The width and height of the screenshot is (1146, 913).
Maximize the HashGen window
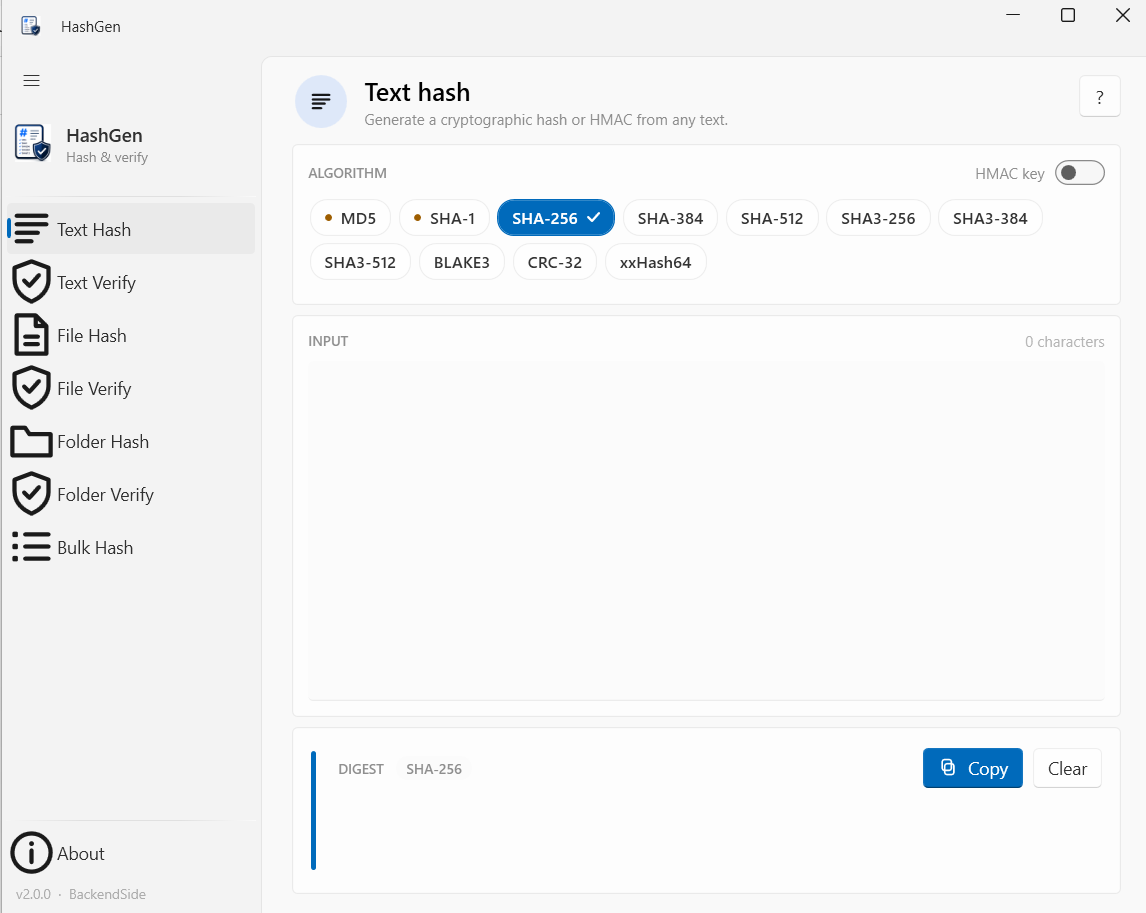pos(1068,15)
